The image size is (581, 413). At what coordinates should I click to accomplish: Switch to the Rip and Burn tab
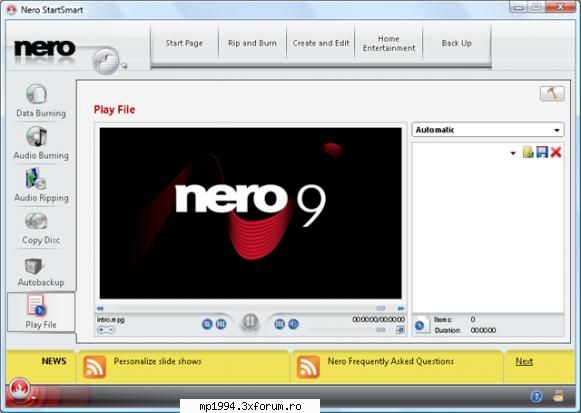coord(252,43)
